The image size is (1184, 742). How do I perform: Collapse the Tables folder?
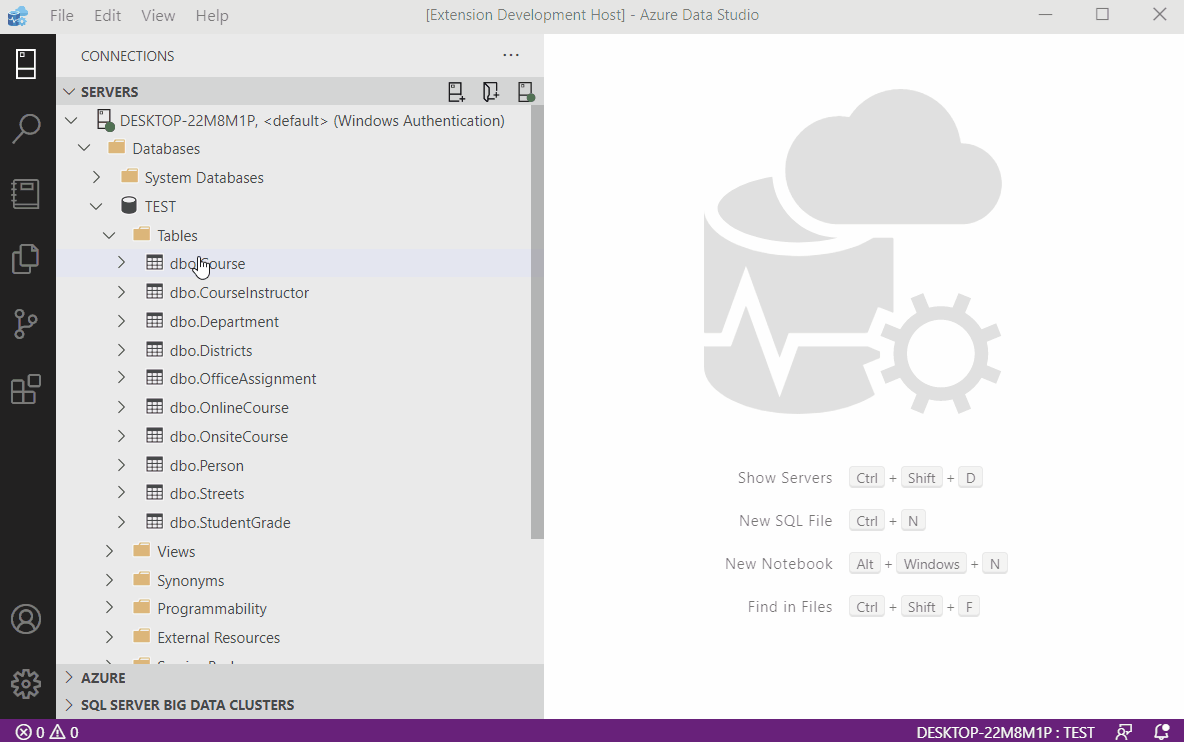click(x=109, y=236)
